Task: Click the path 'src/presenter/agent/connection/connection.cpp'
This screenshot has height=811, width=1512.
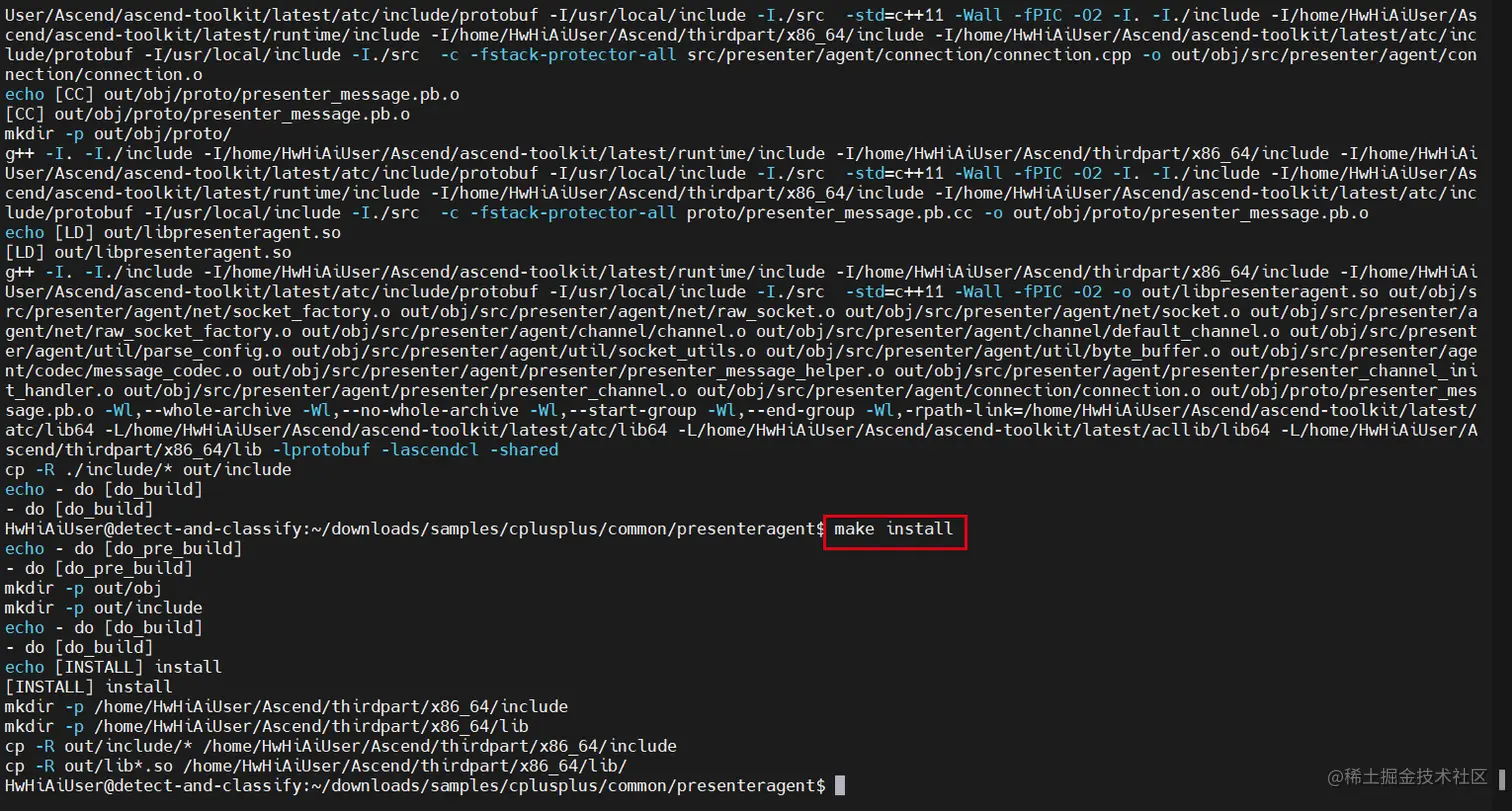Action: coord(910,55)
